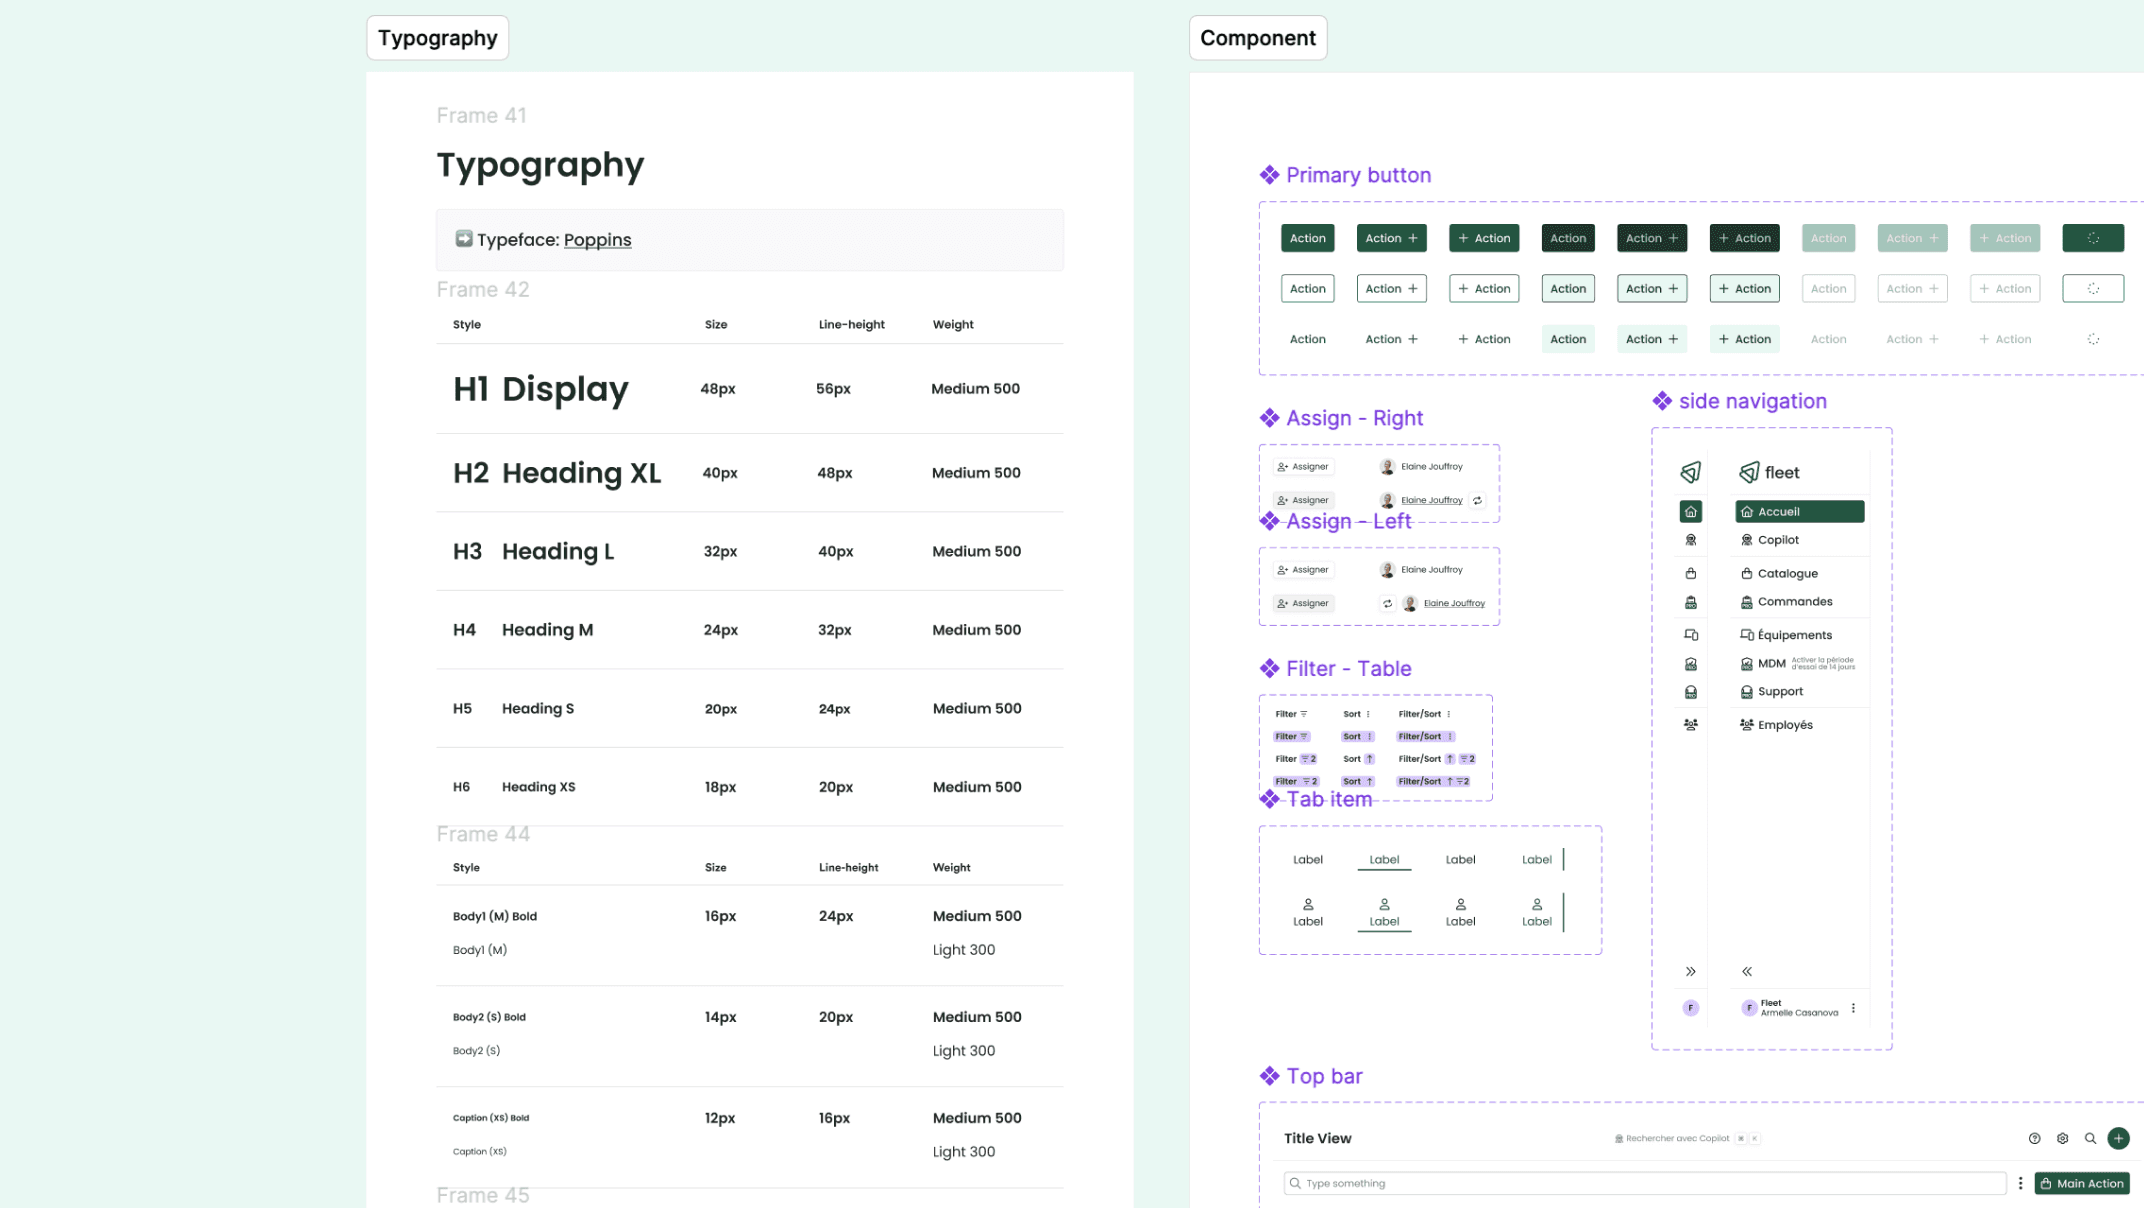Open the Équipements navigation item
The width and height of the screenshot is (2144, 1208).
(1794, 635)
